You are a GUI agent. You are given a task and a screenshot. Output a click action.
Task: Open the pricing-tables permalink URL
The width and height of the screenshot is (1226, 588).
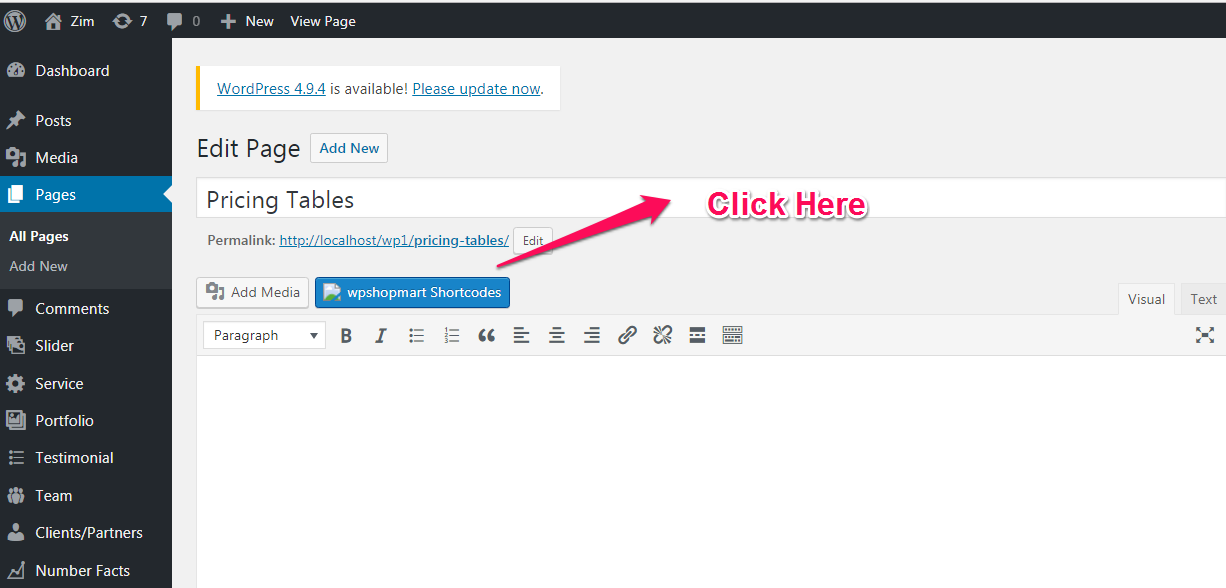point(394,240)
